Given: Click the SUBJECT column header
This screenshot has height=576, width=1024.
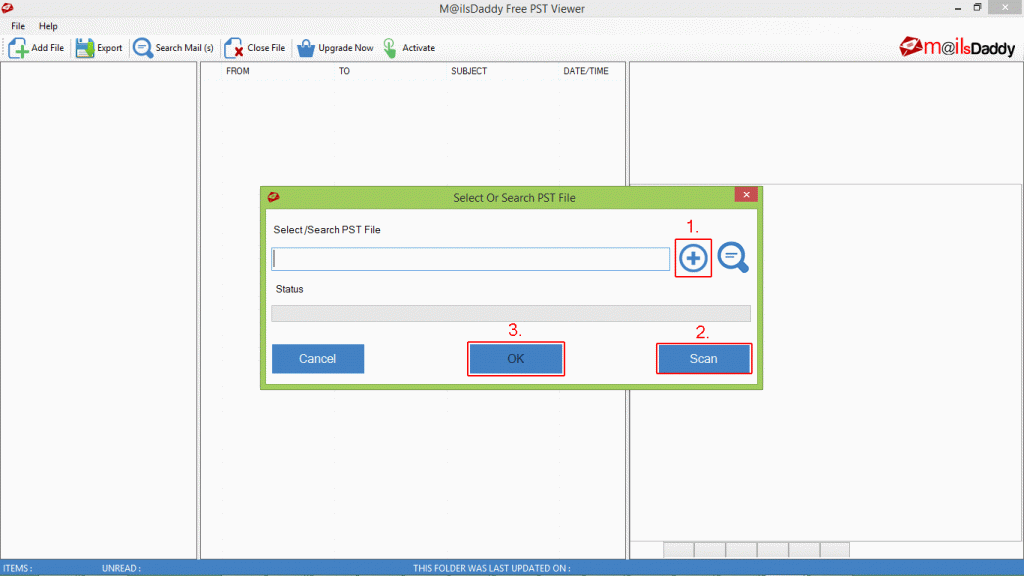Looking at the screenshot, I should click(469, 71).
